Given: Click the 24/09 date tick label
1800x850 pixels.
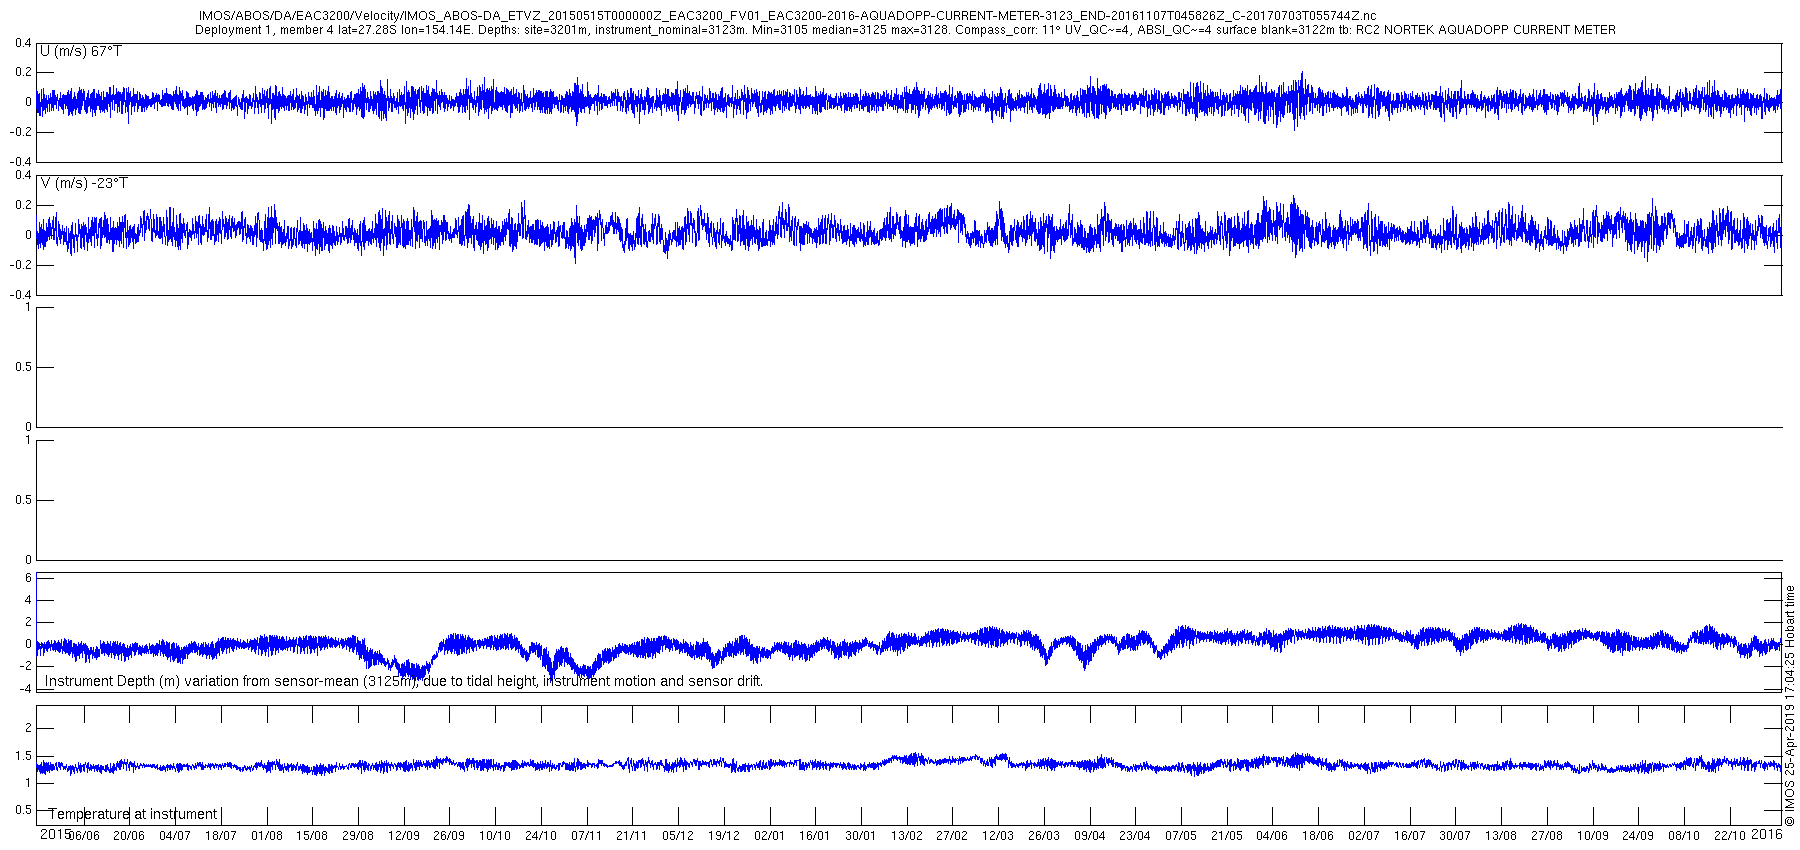Looking at the screenshot, I should click(1638, 836).
